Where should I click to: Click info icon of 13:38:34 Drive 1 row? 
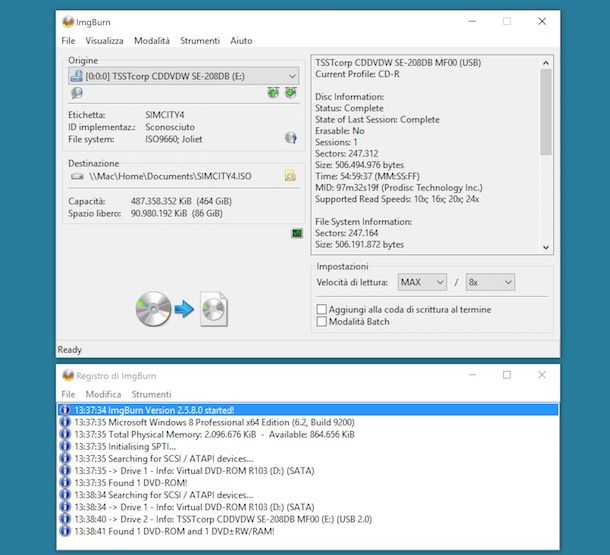(65, 507)
